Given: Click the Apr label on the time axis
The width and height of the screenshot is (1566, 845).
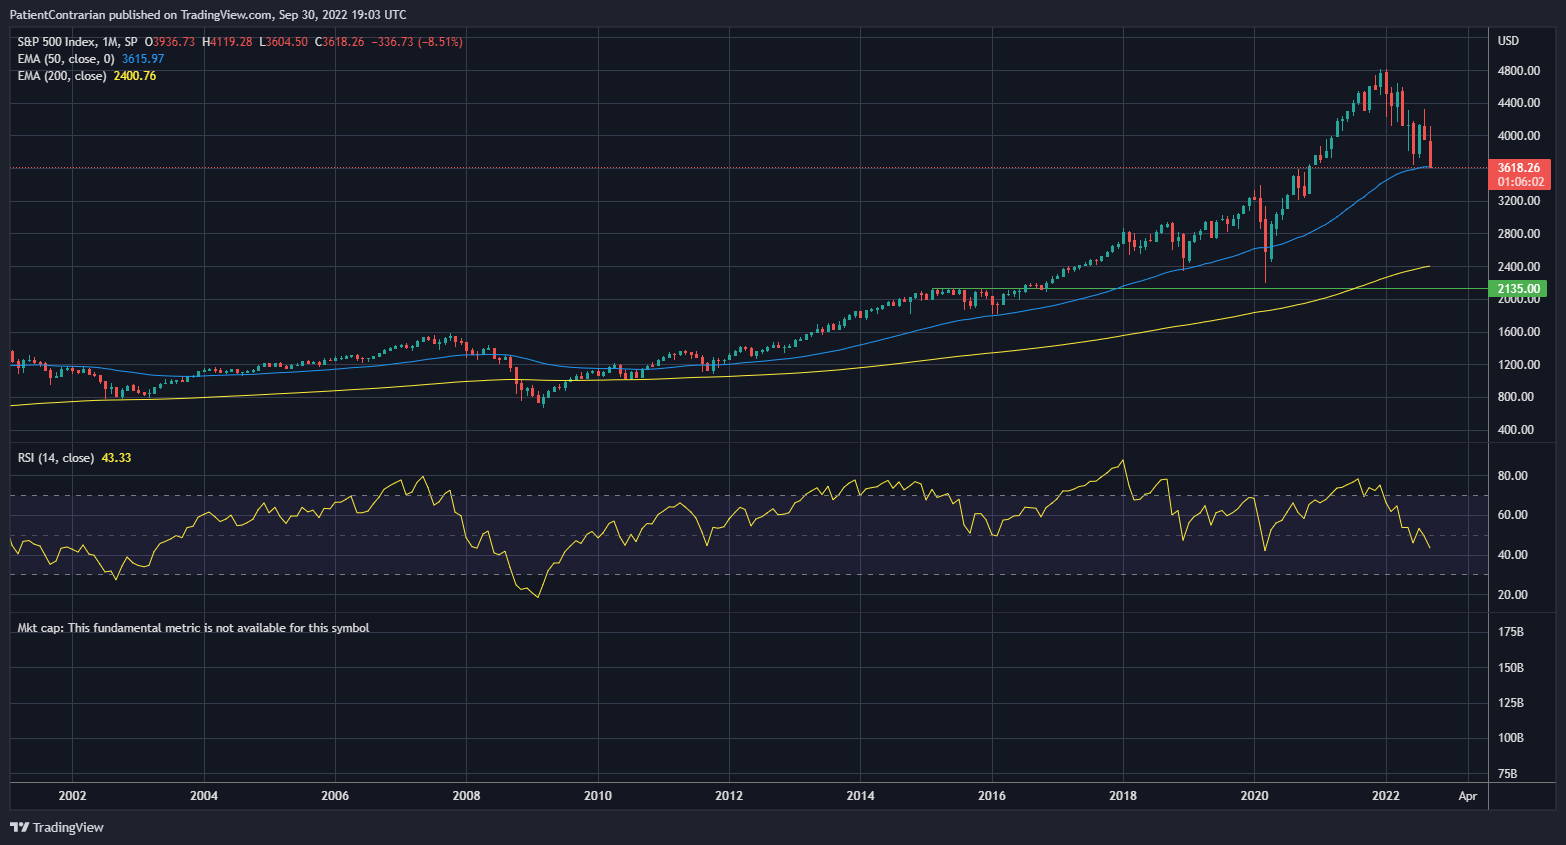Looking at the screenshot, I should click(x=1467, y=796).
